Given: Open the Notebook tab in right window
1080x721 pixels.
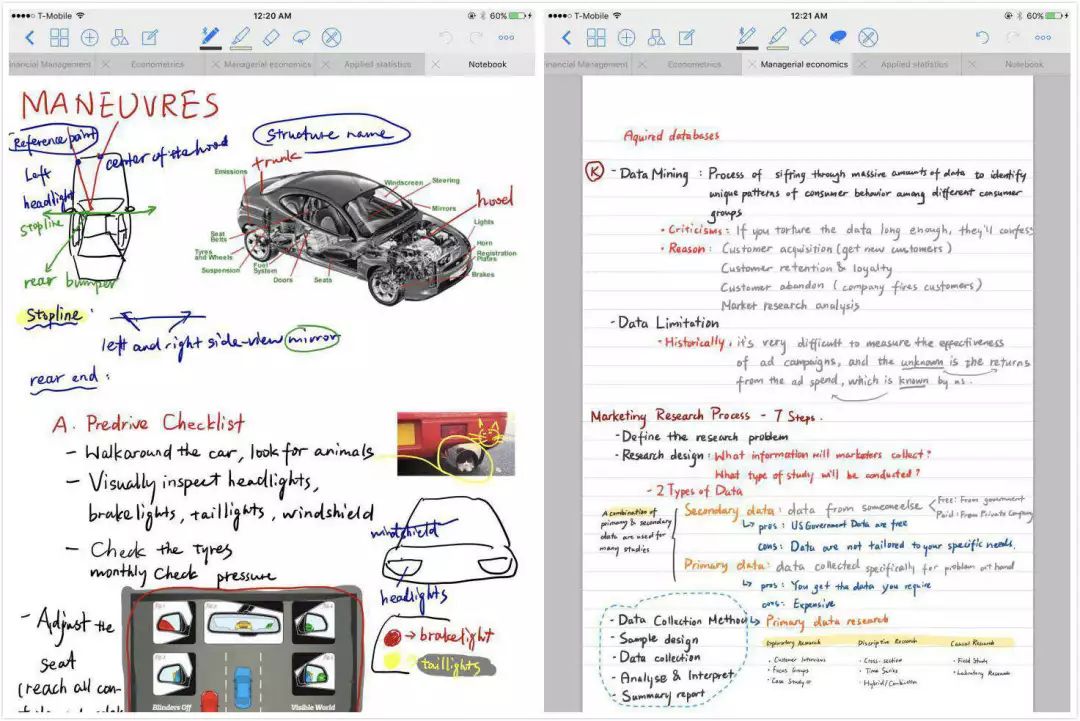Looking at the screenshot, I should pos(1023,64).
